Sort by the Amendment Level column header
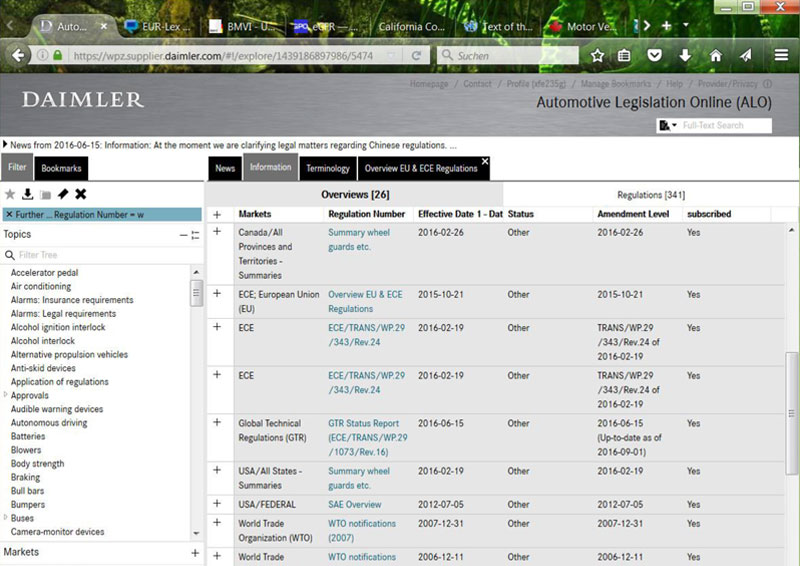This screenshot has height=566, width=800. point(633,214)
